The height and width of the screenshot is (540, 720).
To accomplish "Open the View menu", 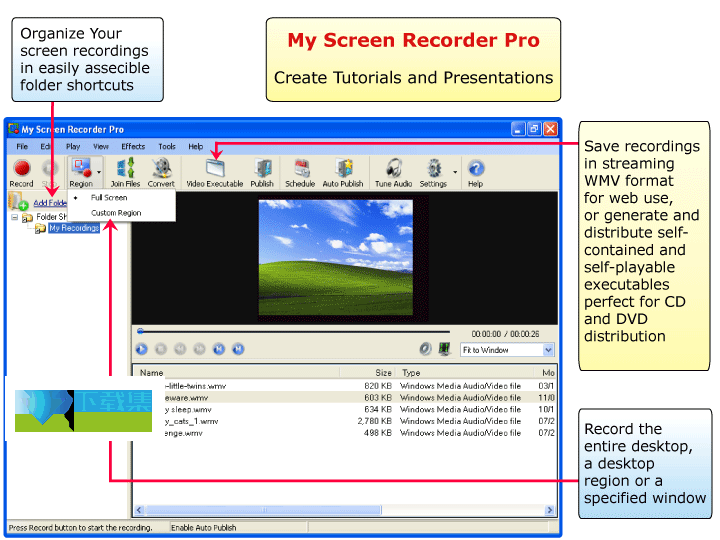I will coord(101,146).
